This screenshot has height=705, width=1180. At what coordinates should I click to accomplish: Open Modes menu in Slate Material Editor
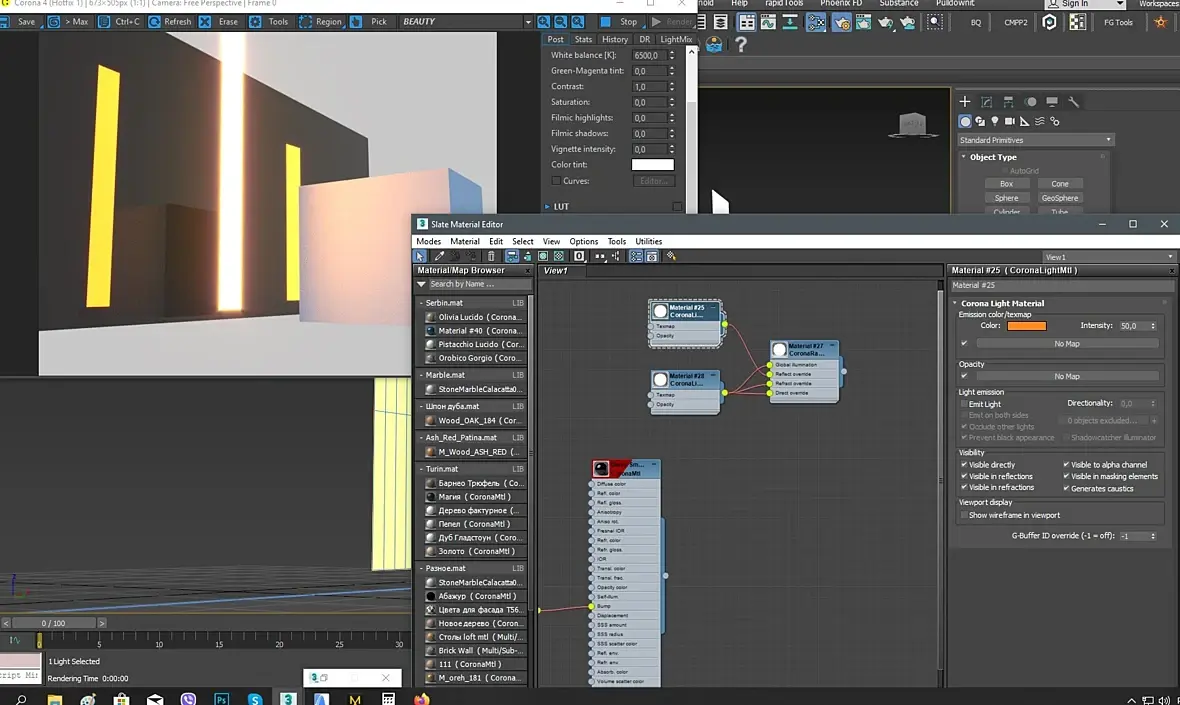(428, 242)
